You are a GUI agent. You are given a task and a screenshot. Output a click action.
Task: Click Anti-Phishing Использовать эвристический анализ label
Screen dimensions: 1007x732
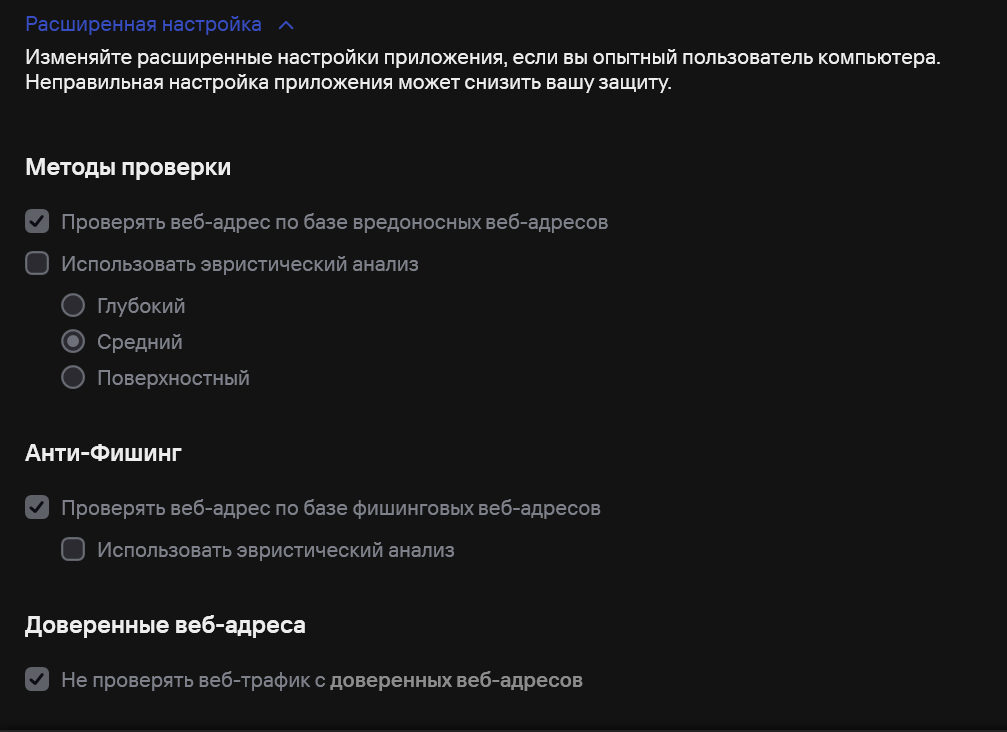click(x=276, y=550)
